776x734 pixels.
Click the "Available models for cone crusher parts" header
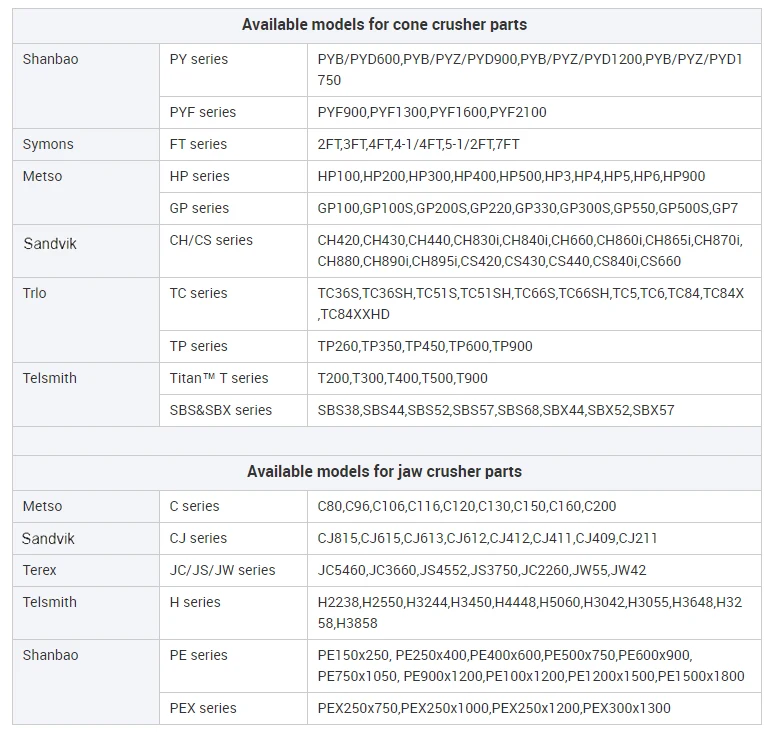[x=385, y=24]
